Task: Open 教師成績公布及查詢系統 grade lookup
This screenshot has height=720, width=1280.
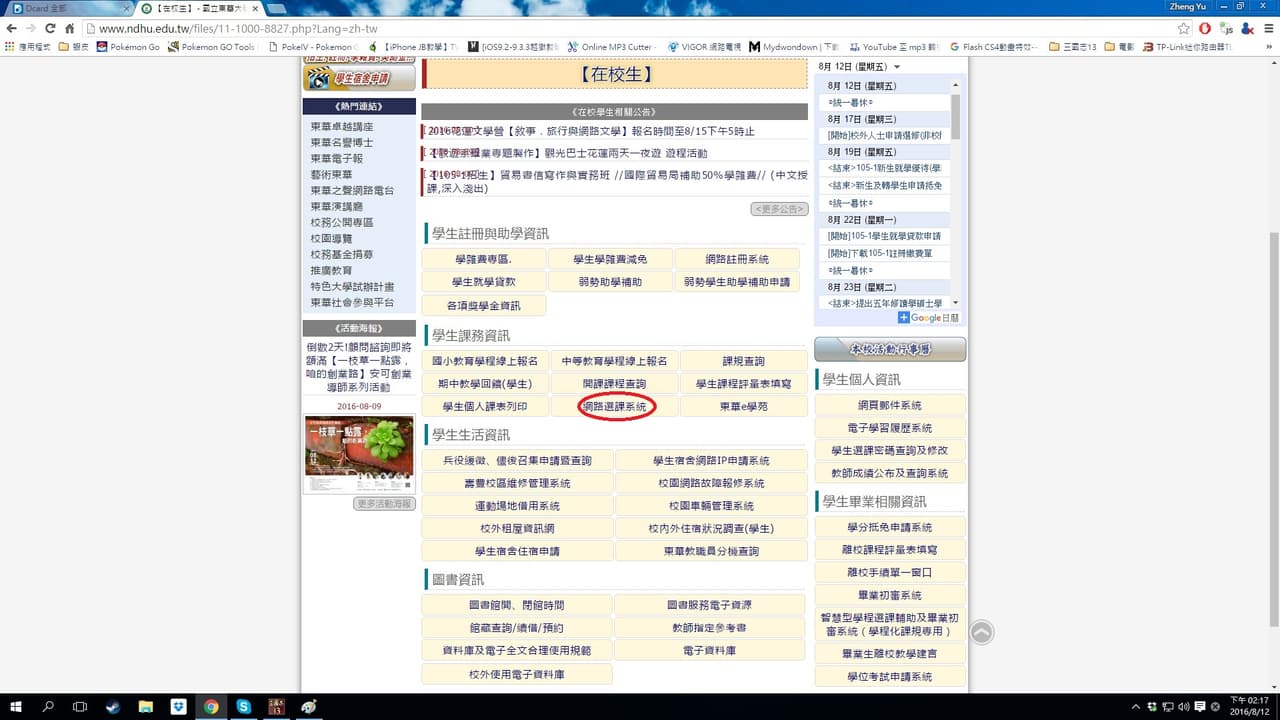Action: pos(890,473)
